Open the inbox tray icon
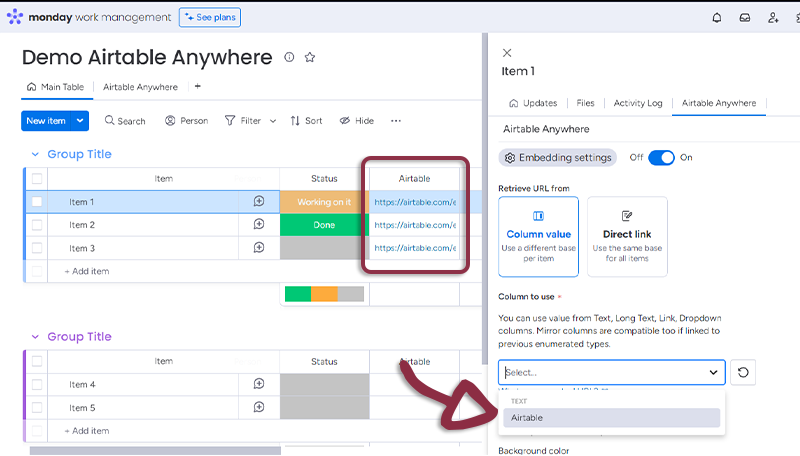This screenshot has height=456, width=800. point(745,18)
